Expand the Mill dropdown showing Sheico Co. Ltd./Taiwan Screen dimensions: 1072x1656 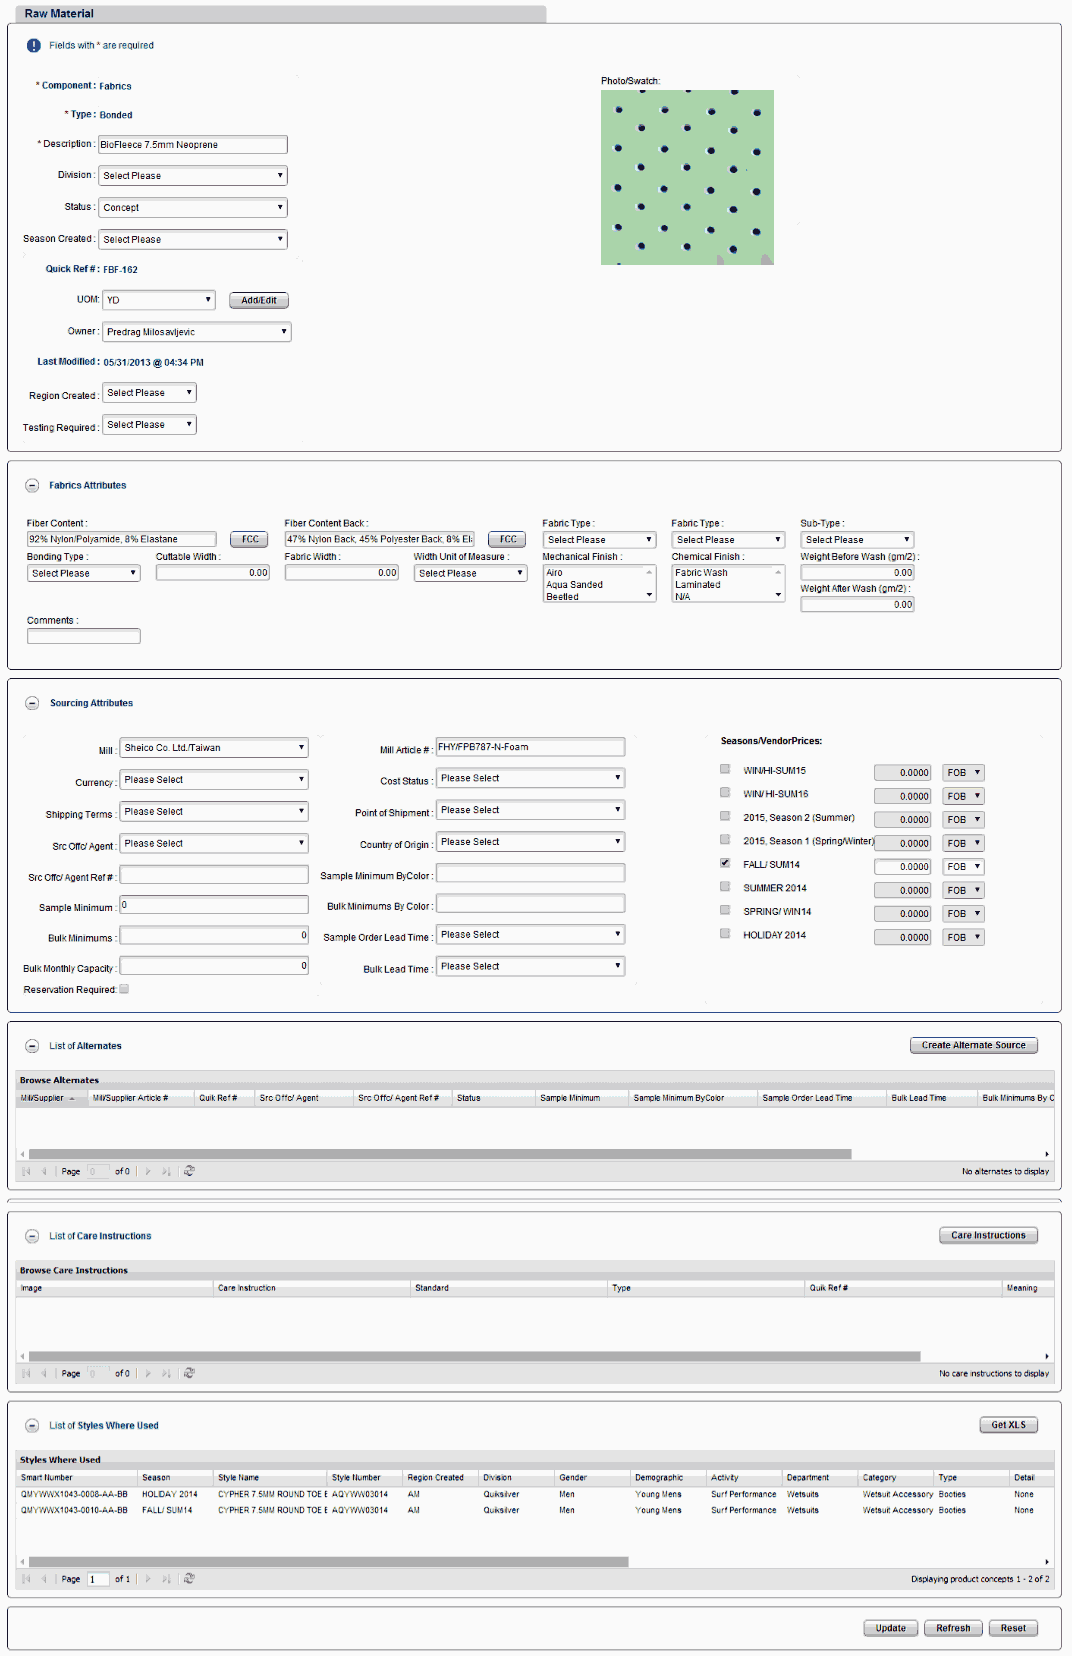214,748
